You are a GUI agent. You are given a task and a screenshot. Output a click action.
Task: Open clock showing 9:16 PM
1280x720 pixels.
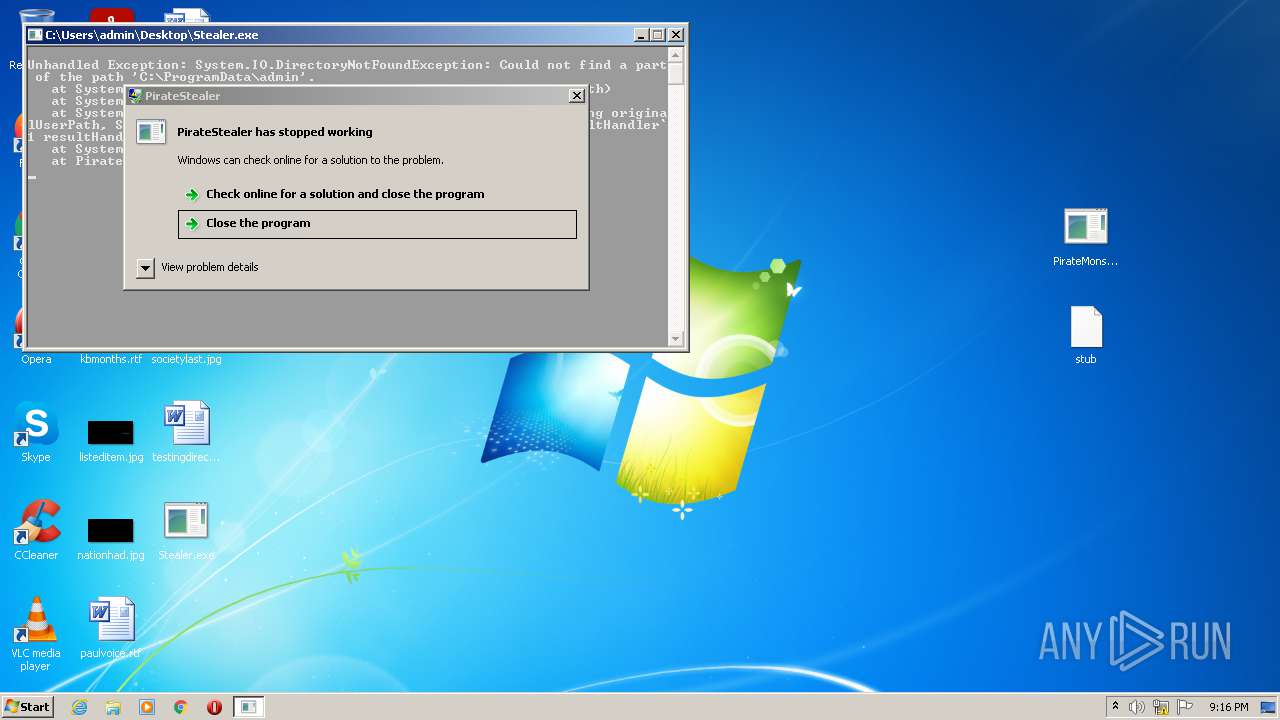point(1228,707)
